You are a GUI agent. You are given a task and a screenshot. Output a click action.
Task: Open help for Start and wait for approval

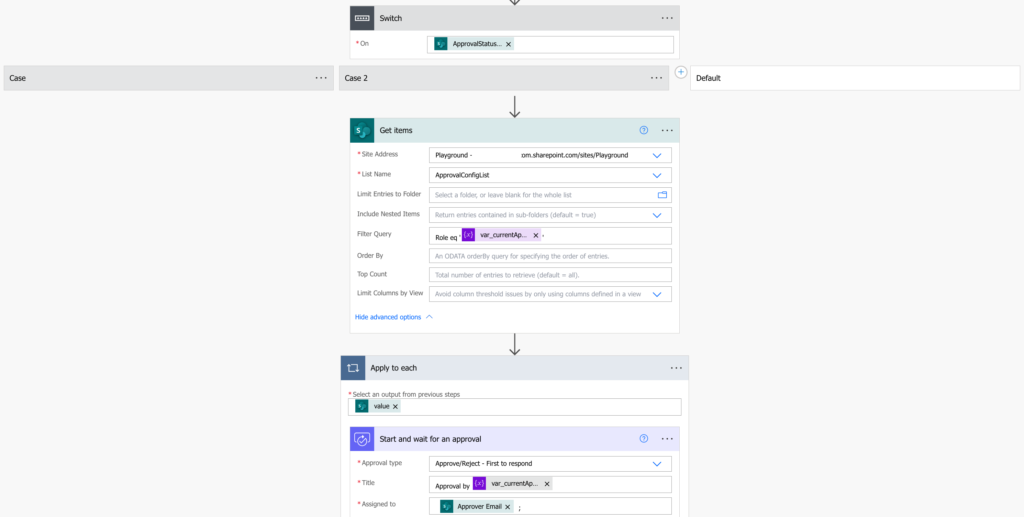coord(644,439)
